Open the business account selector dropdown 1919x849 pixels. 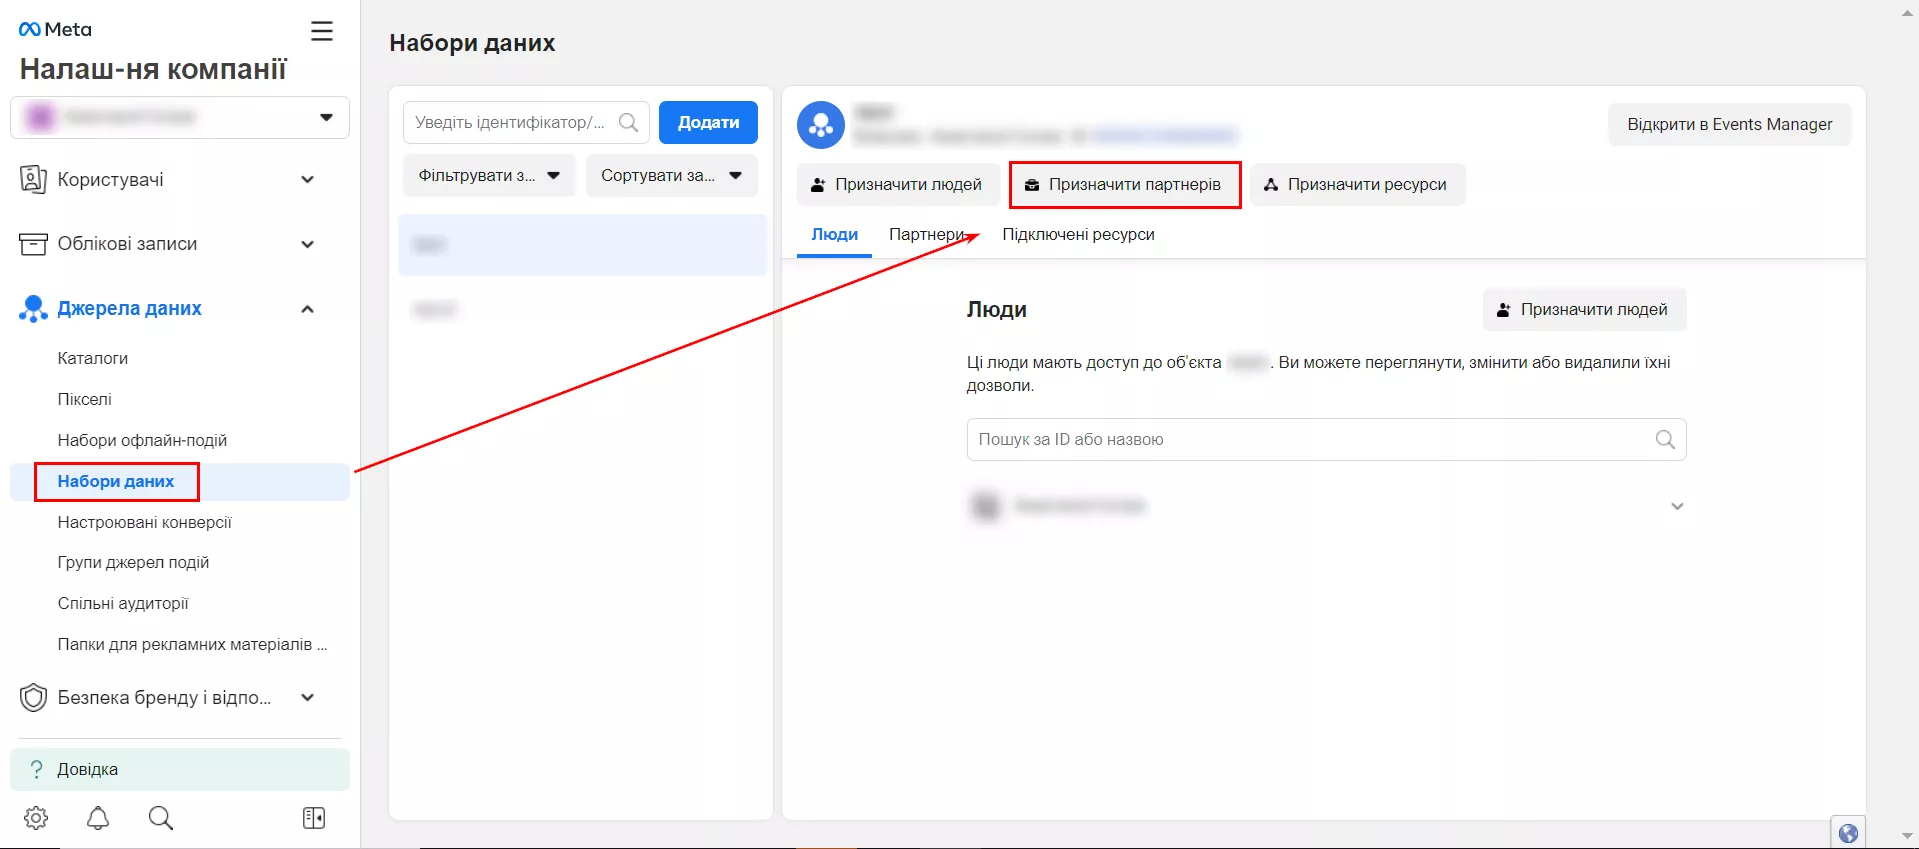(x=180, y=117)
